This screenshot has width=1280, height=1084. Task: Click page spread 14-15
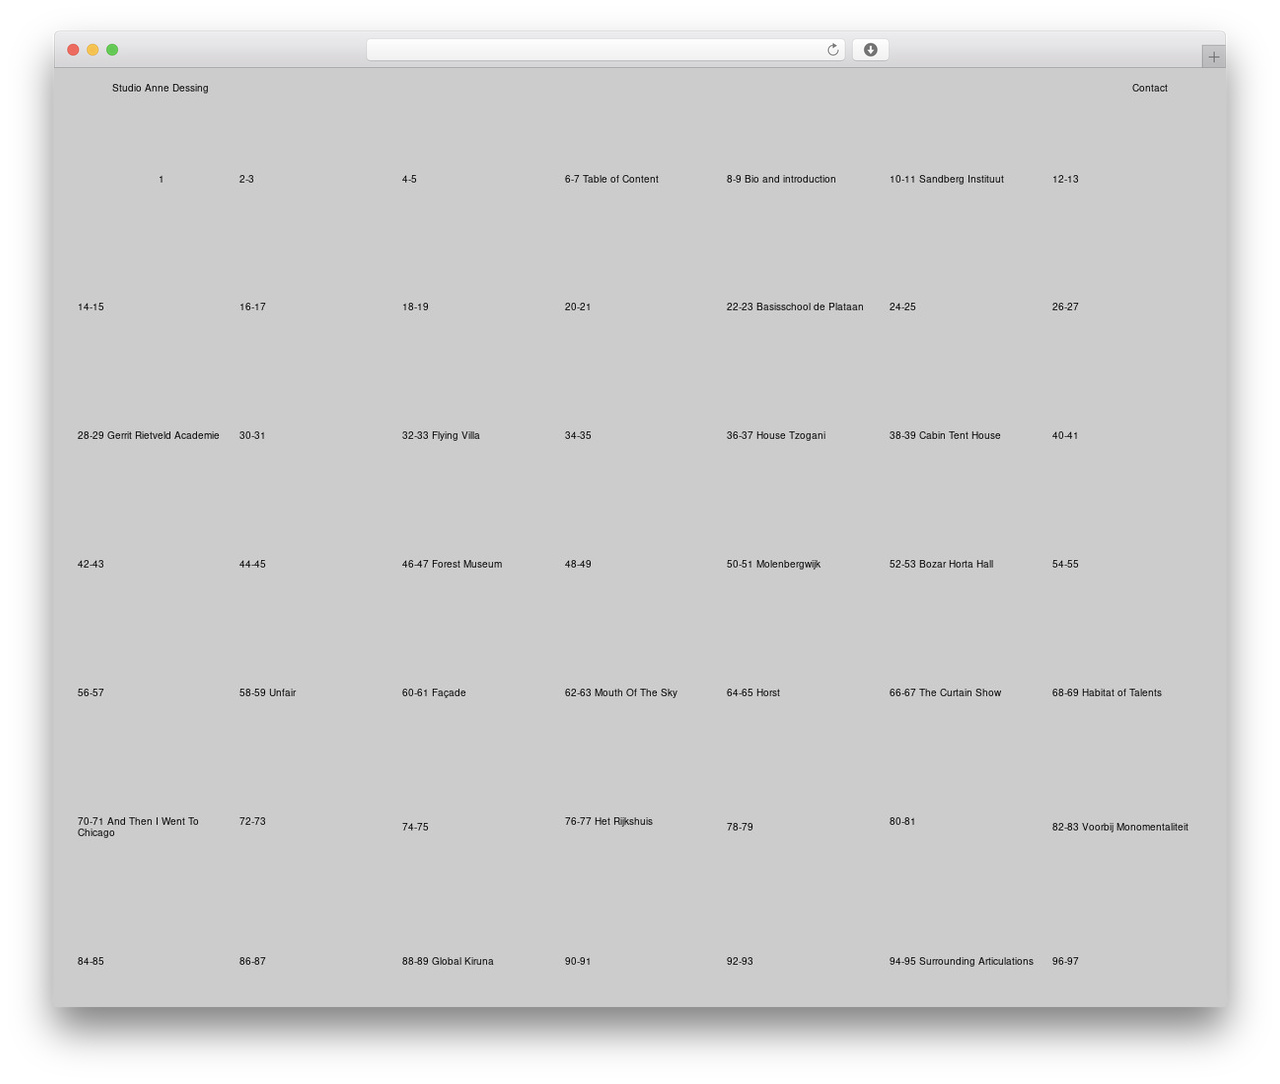pos(90,307)
